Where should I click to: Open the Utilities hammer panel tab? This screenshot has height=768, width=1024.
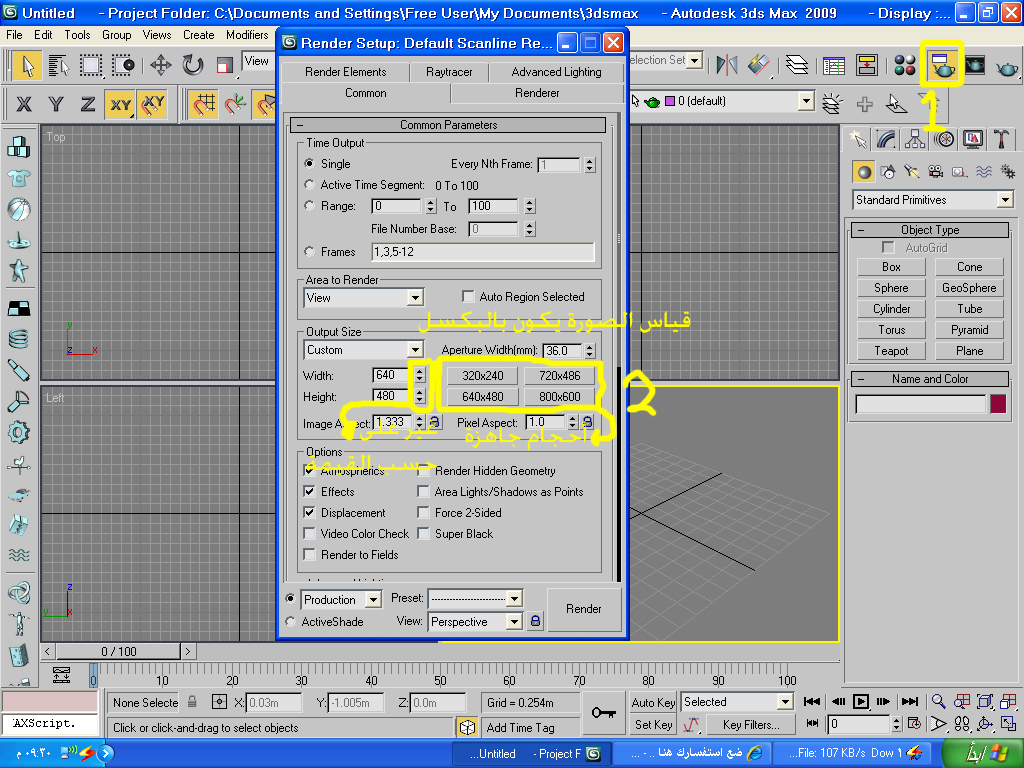tap(1001, 138)
